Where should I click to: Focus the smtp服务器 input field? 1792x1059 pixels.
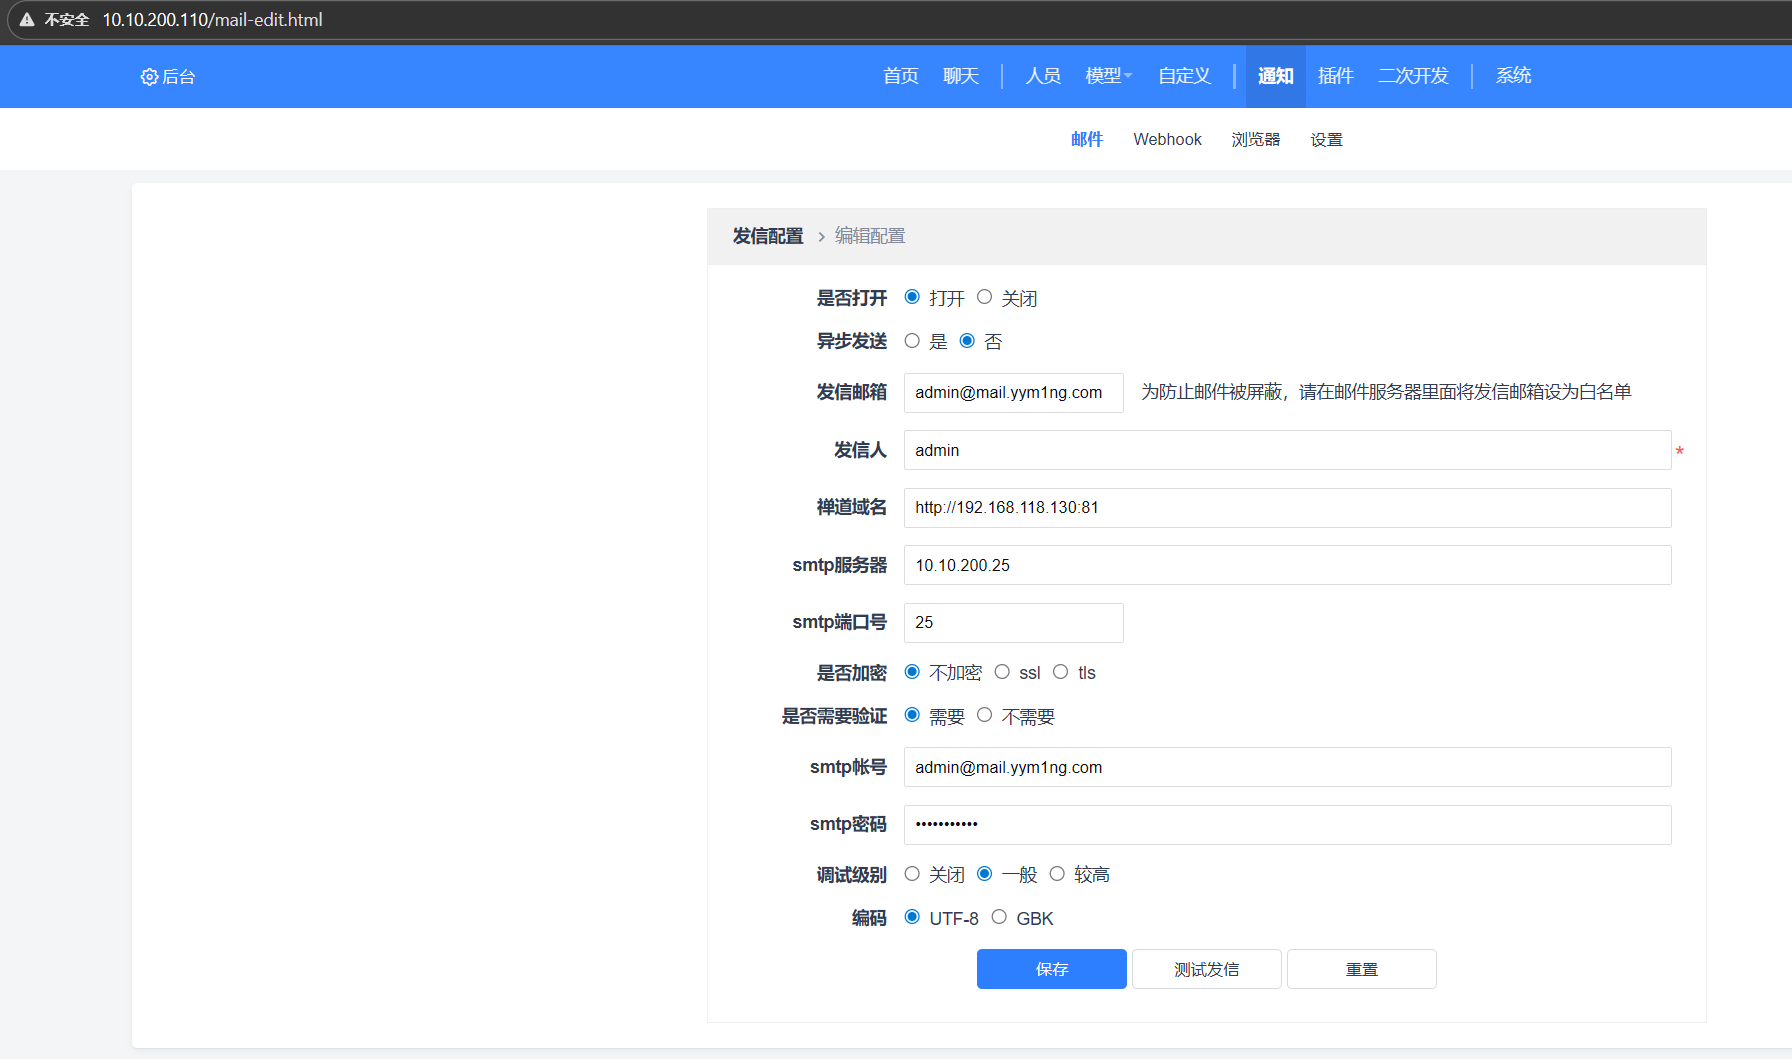1287,565
